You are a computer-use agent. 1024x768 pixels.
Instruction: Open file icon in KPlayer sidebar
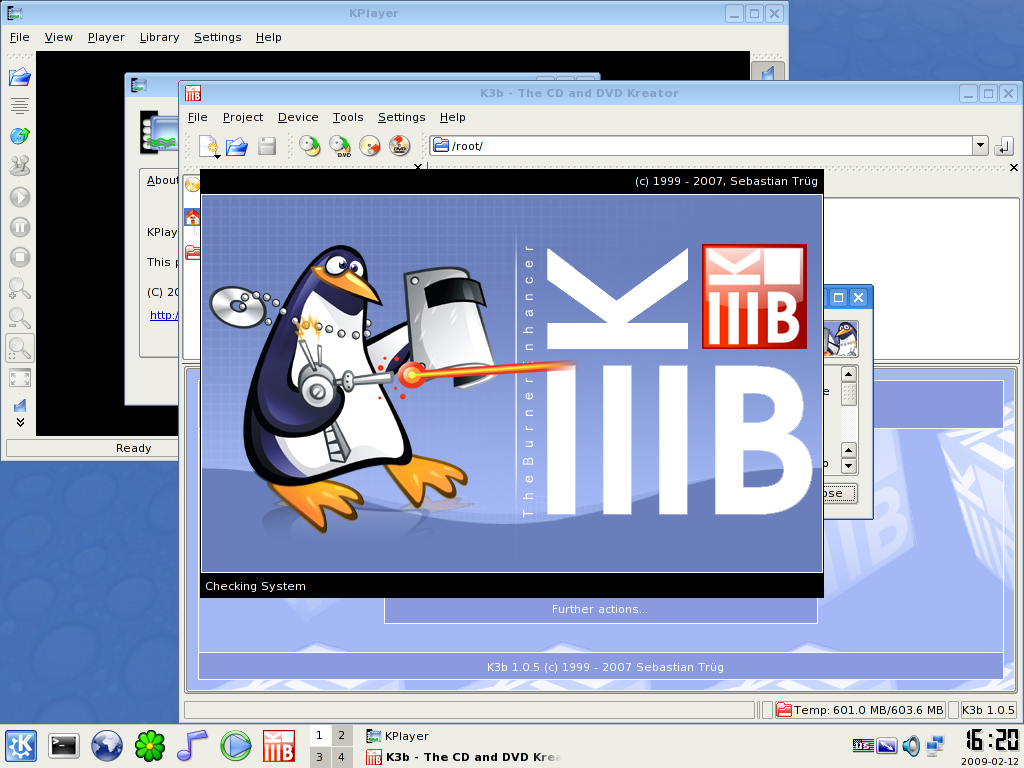(x=20, y=77)
